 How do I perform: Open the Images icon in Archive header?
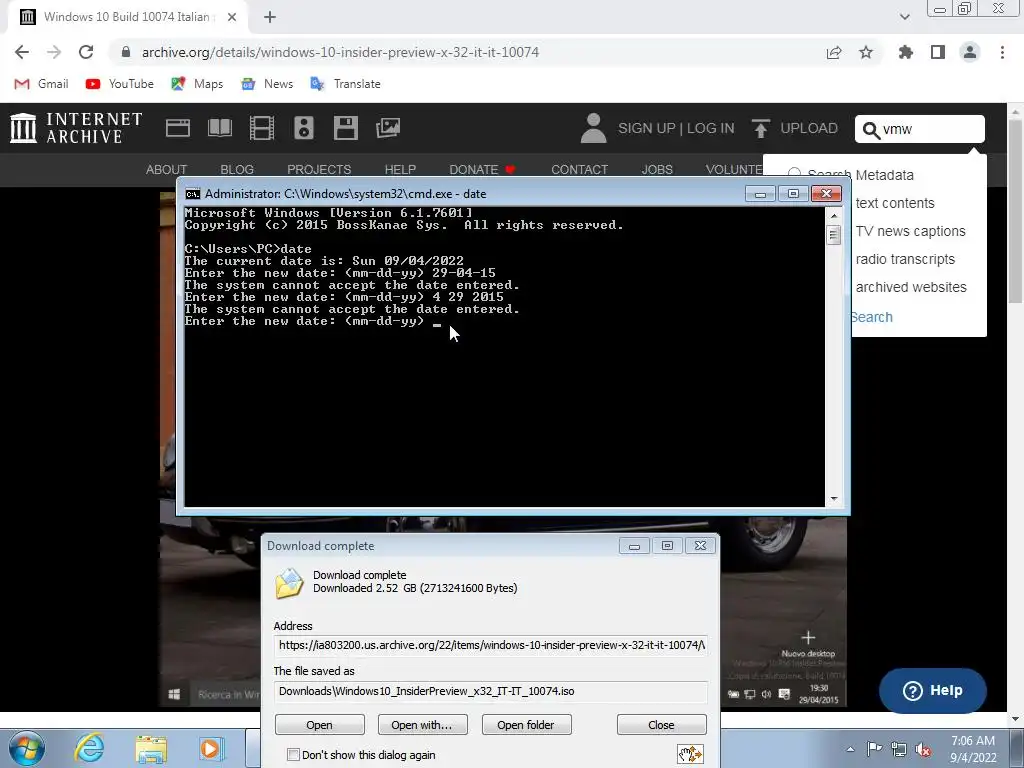point(388,128)
